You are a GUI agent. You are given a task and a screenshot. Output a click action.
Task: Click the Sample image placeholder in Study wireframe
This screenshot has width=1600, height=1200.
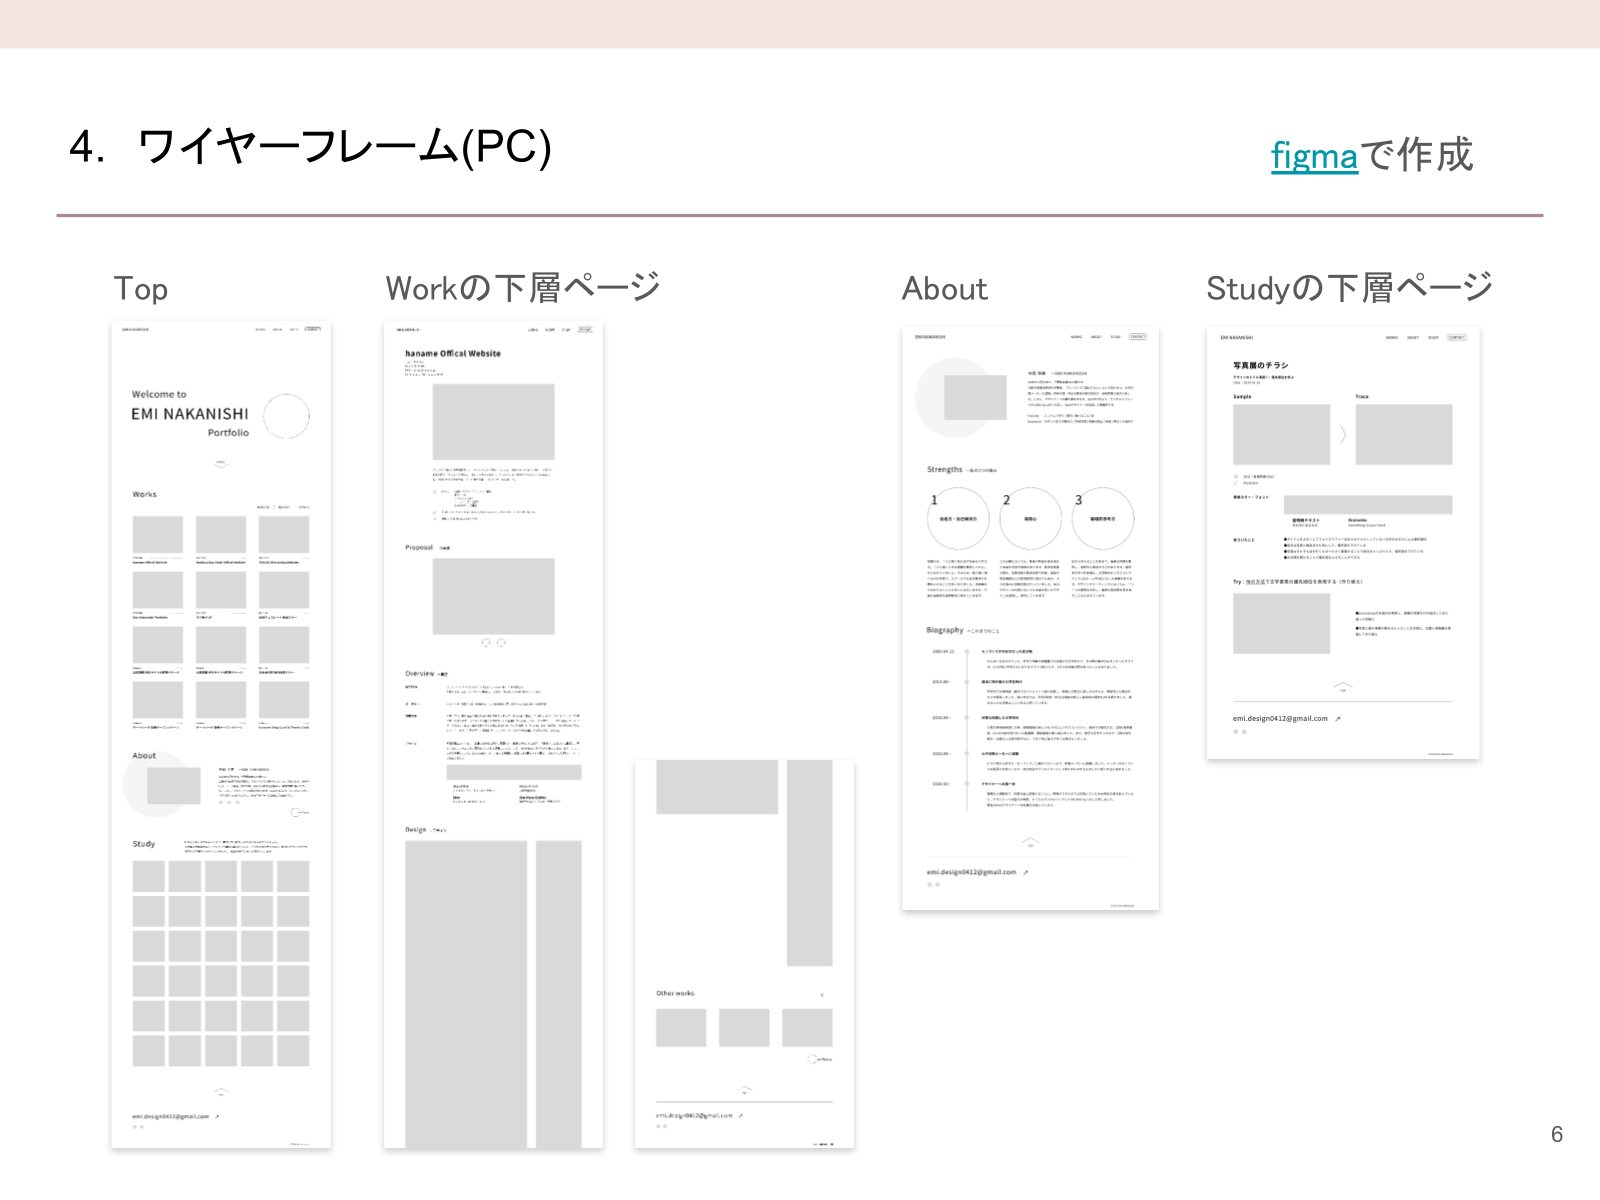1281,434
